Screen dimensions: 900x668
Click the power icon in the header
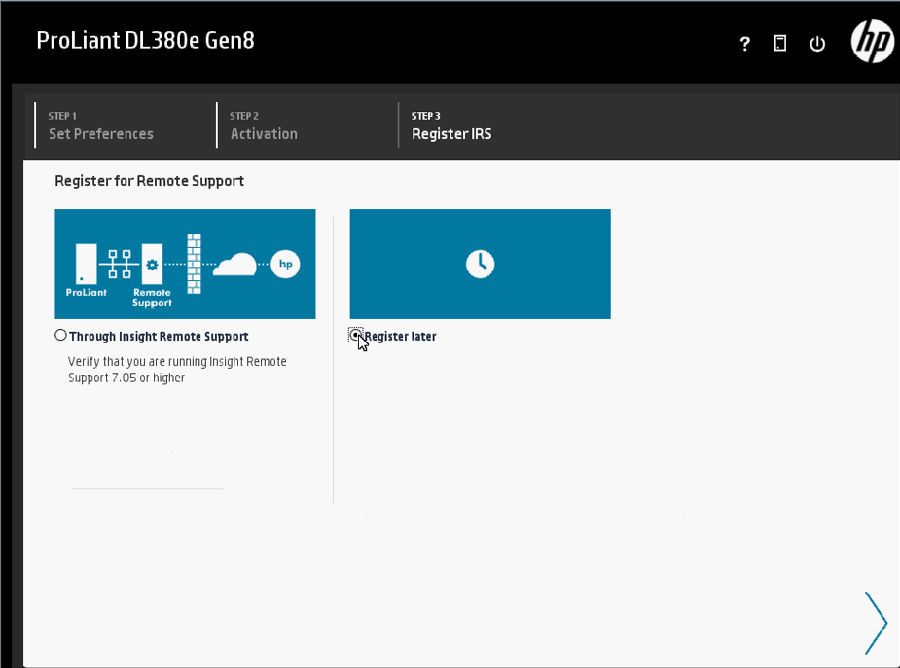(x=817, y=44)
